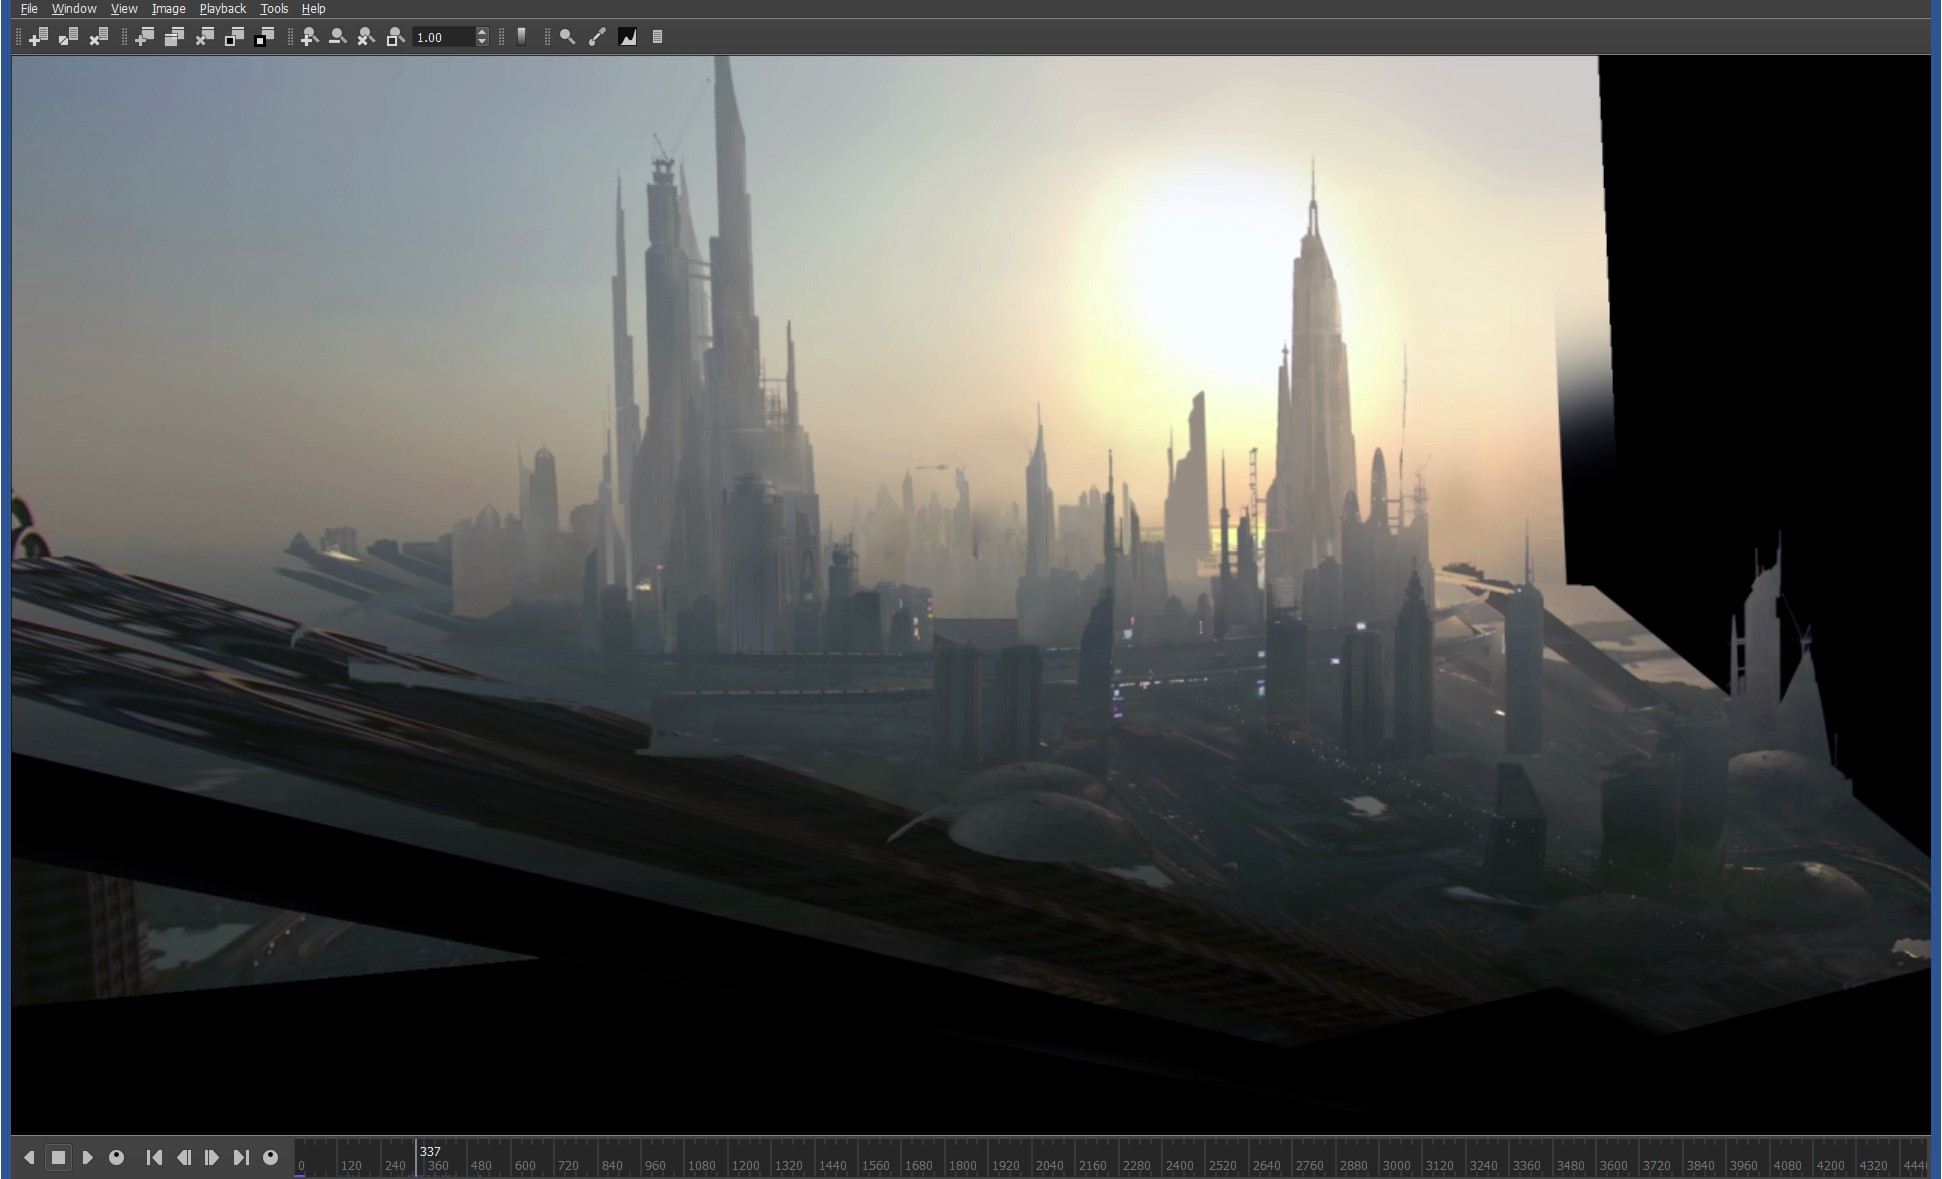Click frame 4080 on the timeline
The height and width of the screenshot is (1179, 1942).
(1787, 1165)
